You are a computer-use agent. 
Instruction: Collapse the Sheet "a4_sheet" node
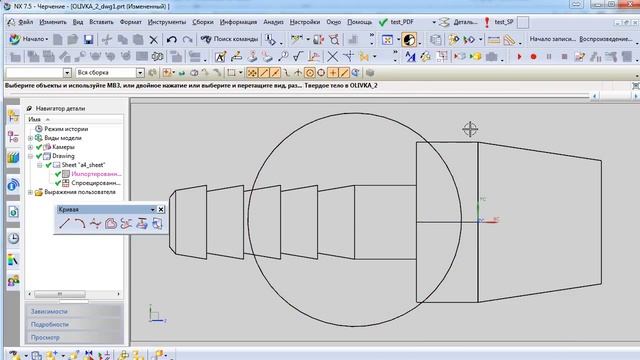pyautogui.click(x=40, y=165)
